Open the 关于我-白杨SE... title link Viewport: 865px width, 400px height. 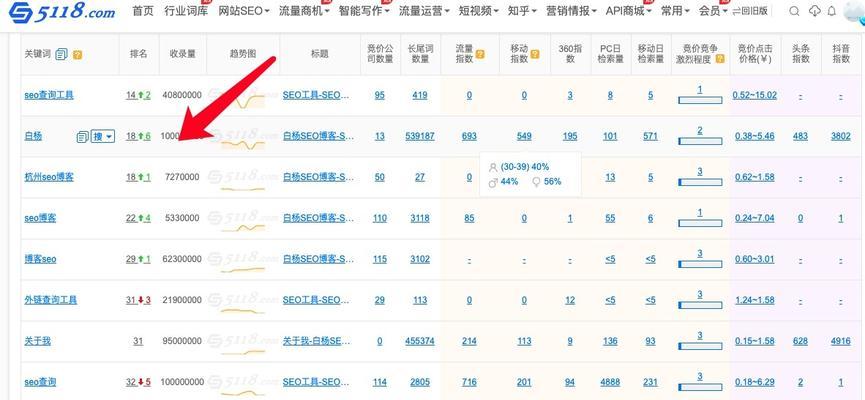click(x=317, y=341)
